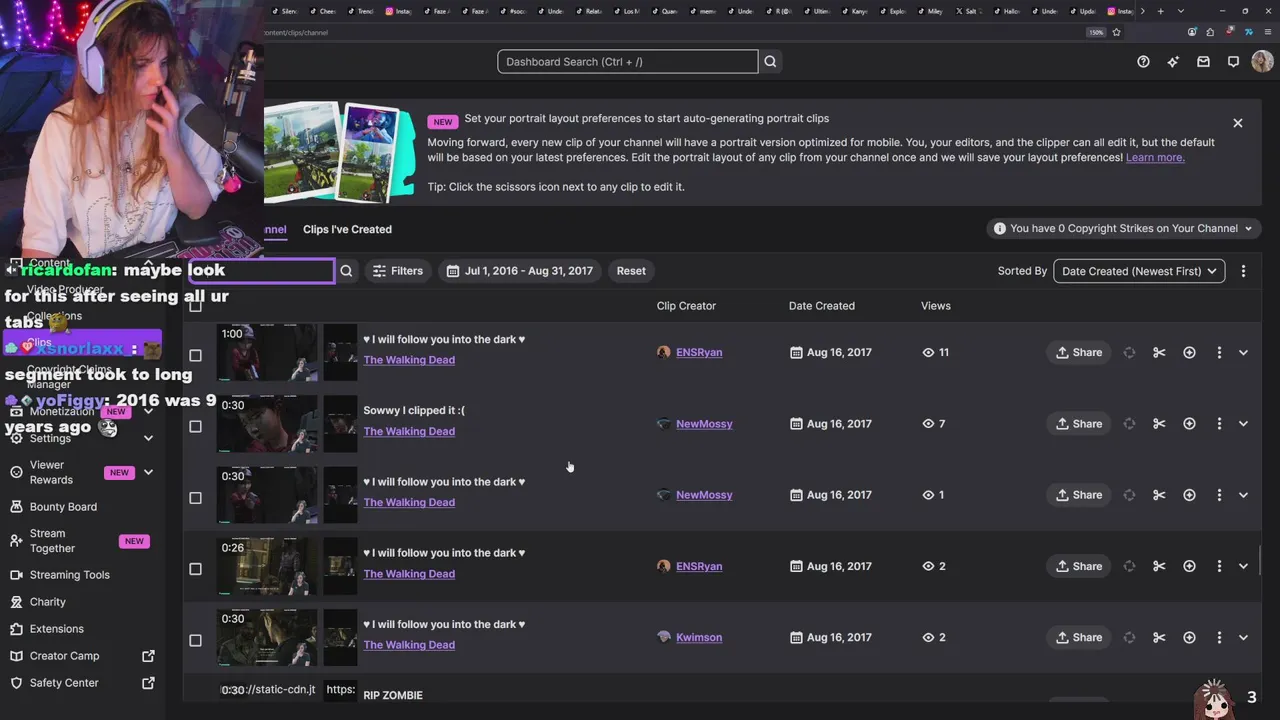Open the sparkle what's new icon
The image size is (1280, 720).
1173,62
